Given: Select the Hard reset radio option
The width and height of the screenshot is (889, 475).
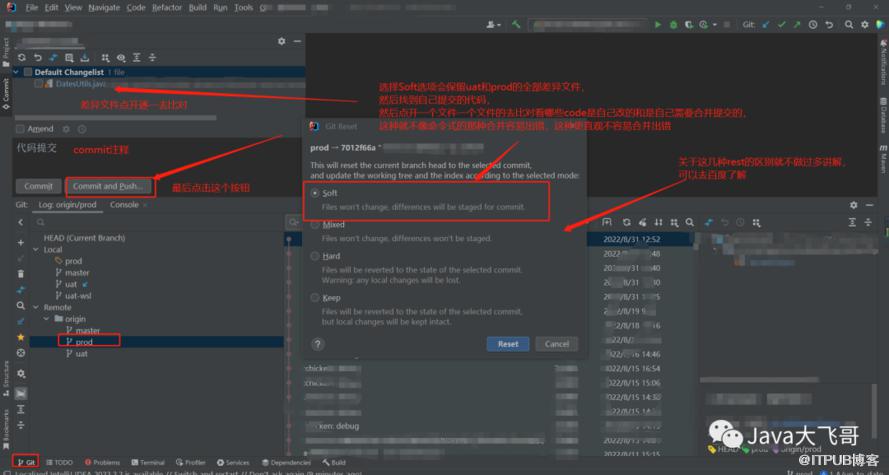Looking at the screenshot, I should 316,256.
